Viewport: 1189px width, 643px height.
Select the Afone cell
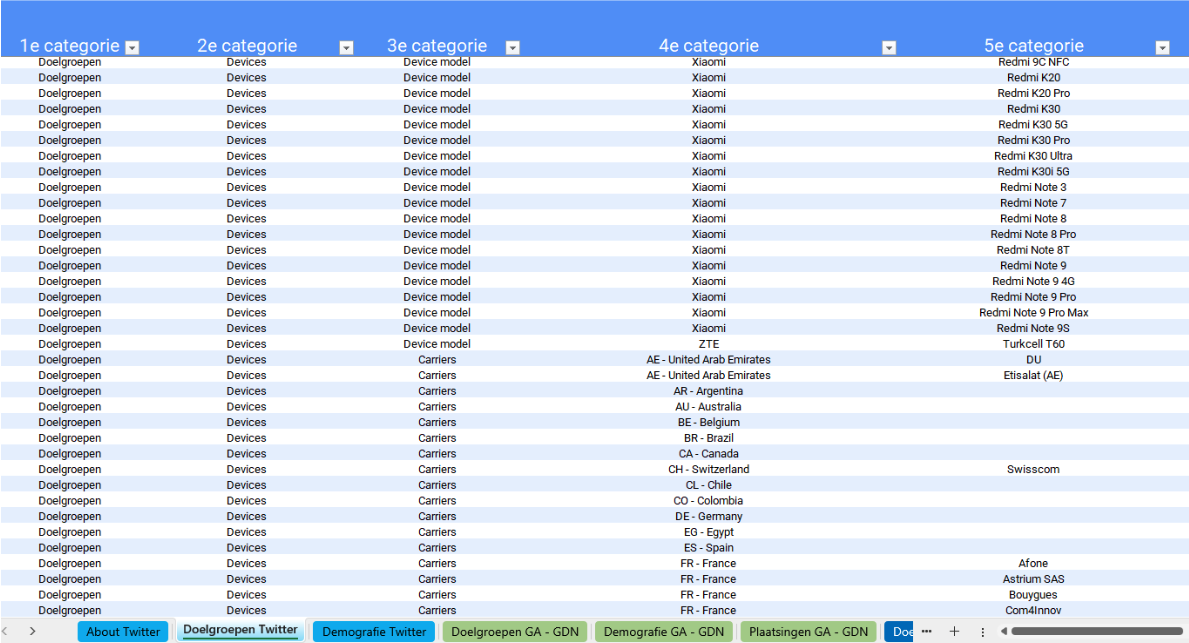tap(1034, 563)
